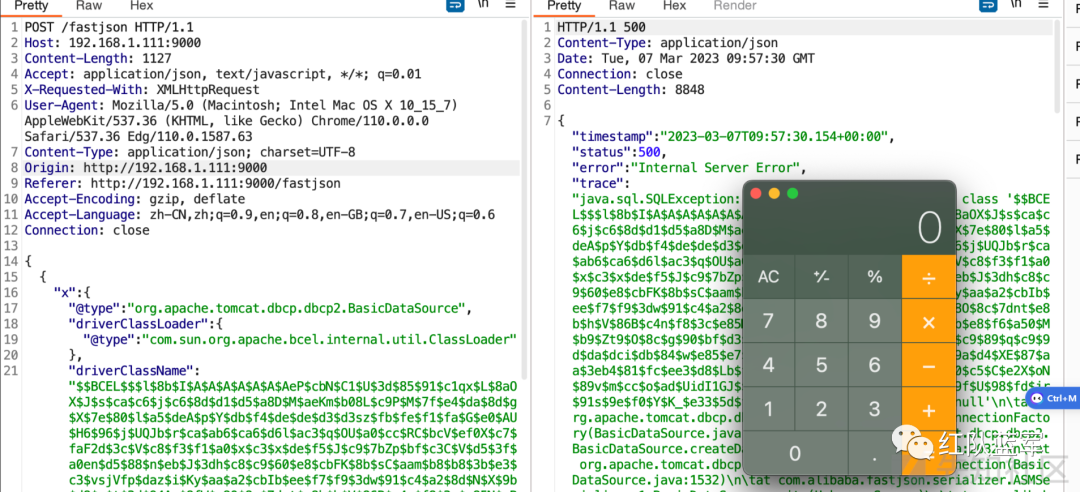This screenshot has height=492, width=1080.
Task: Click the multiply operator in Calculator
Action: tap(928, 322)
